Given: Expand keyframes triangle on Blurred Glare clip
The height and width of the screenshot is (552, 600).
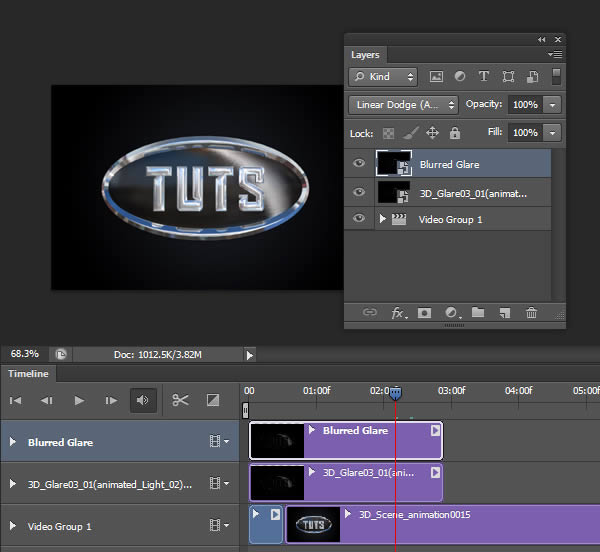Looking at the screenshot, I should pyautogui.click(x=312, y=430).
